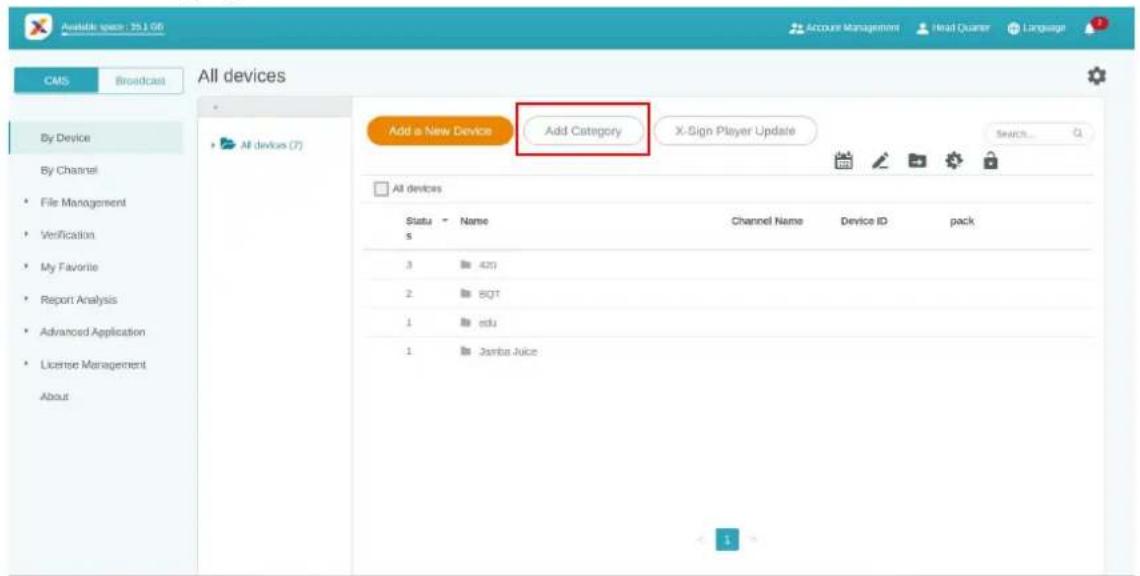The height and width of the screenshot is (576, 1140).
Task: Expand the All devices (7) tree node arrow
Action: pos(214,145)
